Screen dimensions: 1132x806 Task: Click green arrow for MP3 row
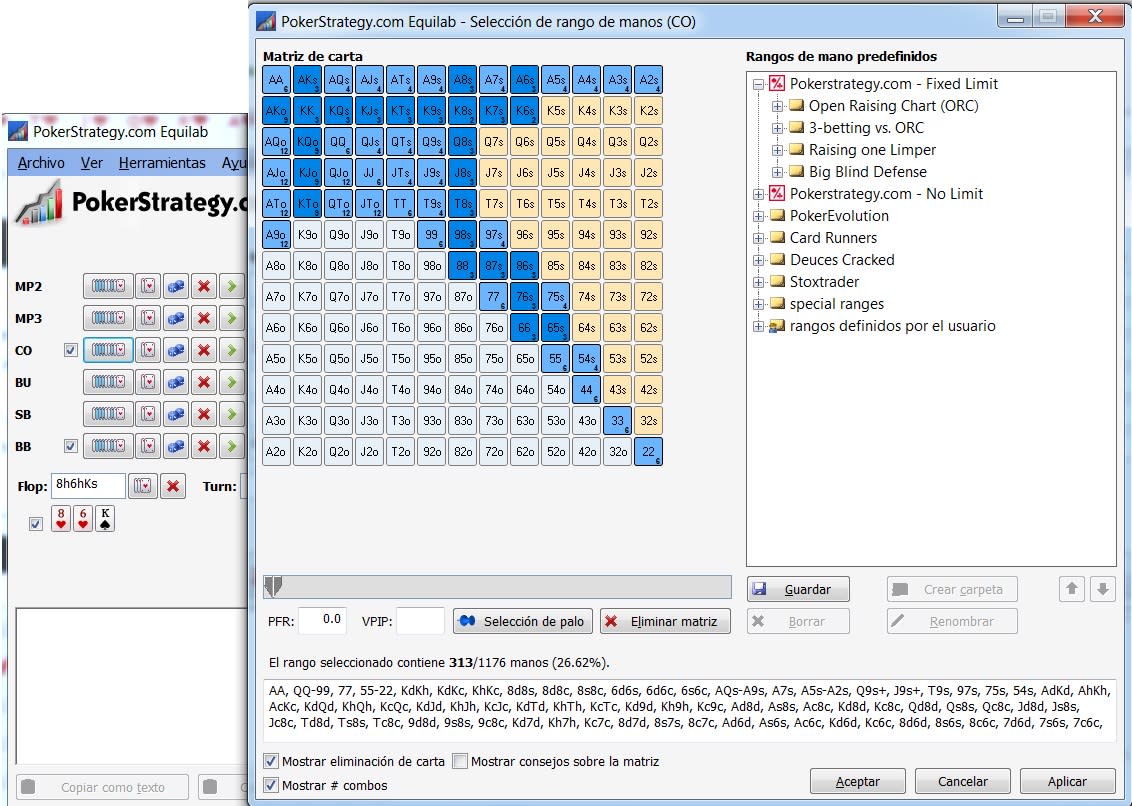click(232, 318)
